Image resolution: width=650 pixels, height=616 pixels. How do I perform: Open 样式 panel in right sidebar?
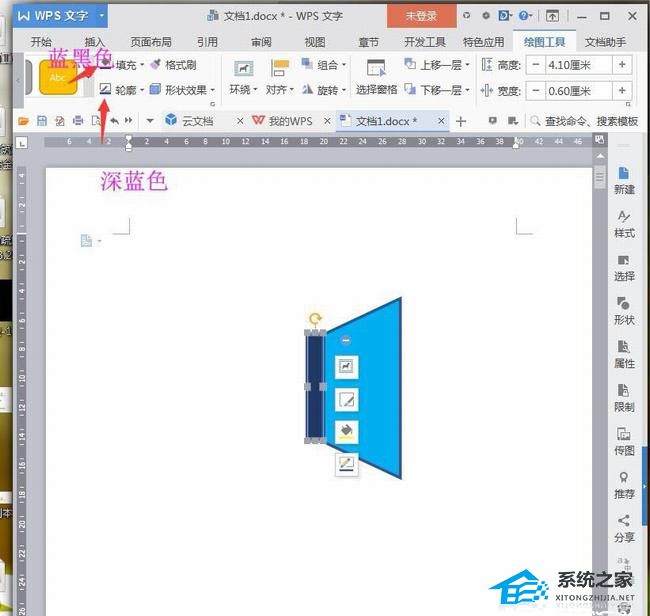(624, 224)
